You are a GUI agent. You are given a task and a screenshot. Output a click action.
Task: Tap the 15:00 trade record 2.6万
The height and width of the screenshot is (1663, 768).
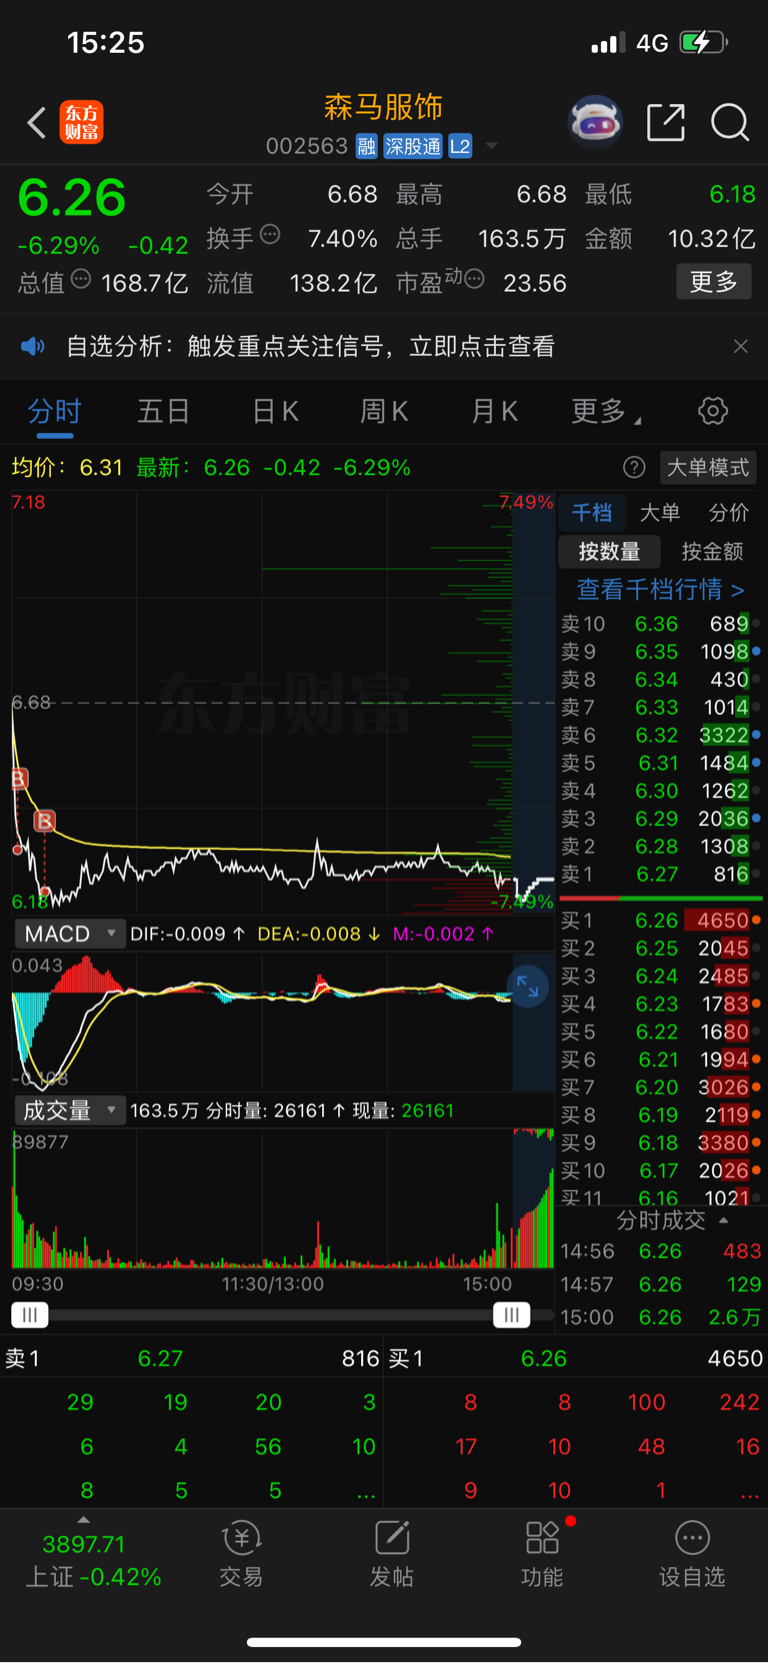pos(660,1317)
